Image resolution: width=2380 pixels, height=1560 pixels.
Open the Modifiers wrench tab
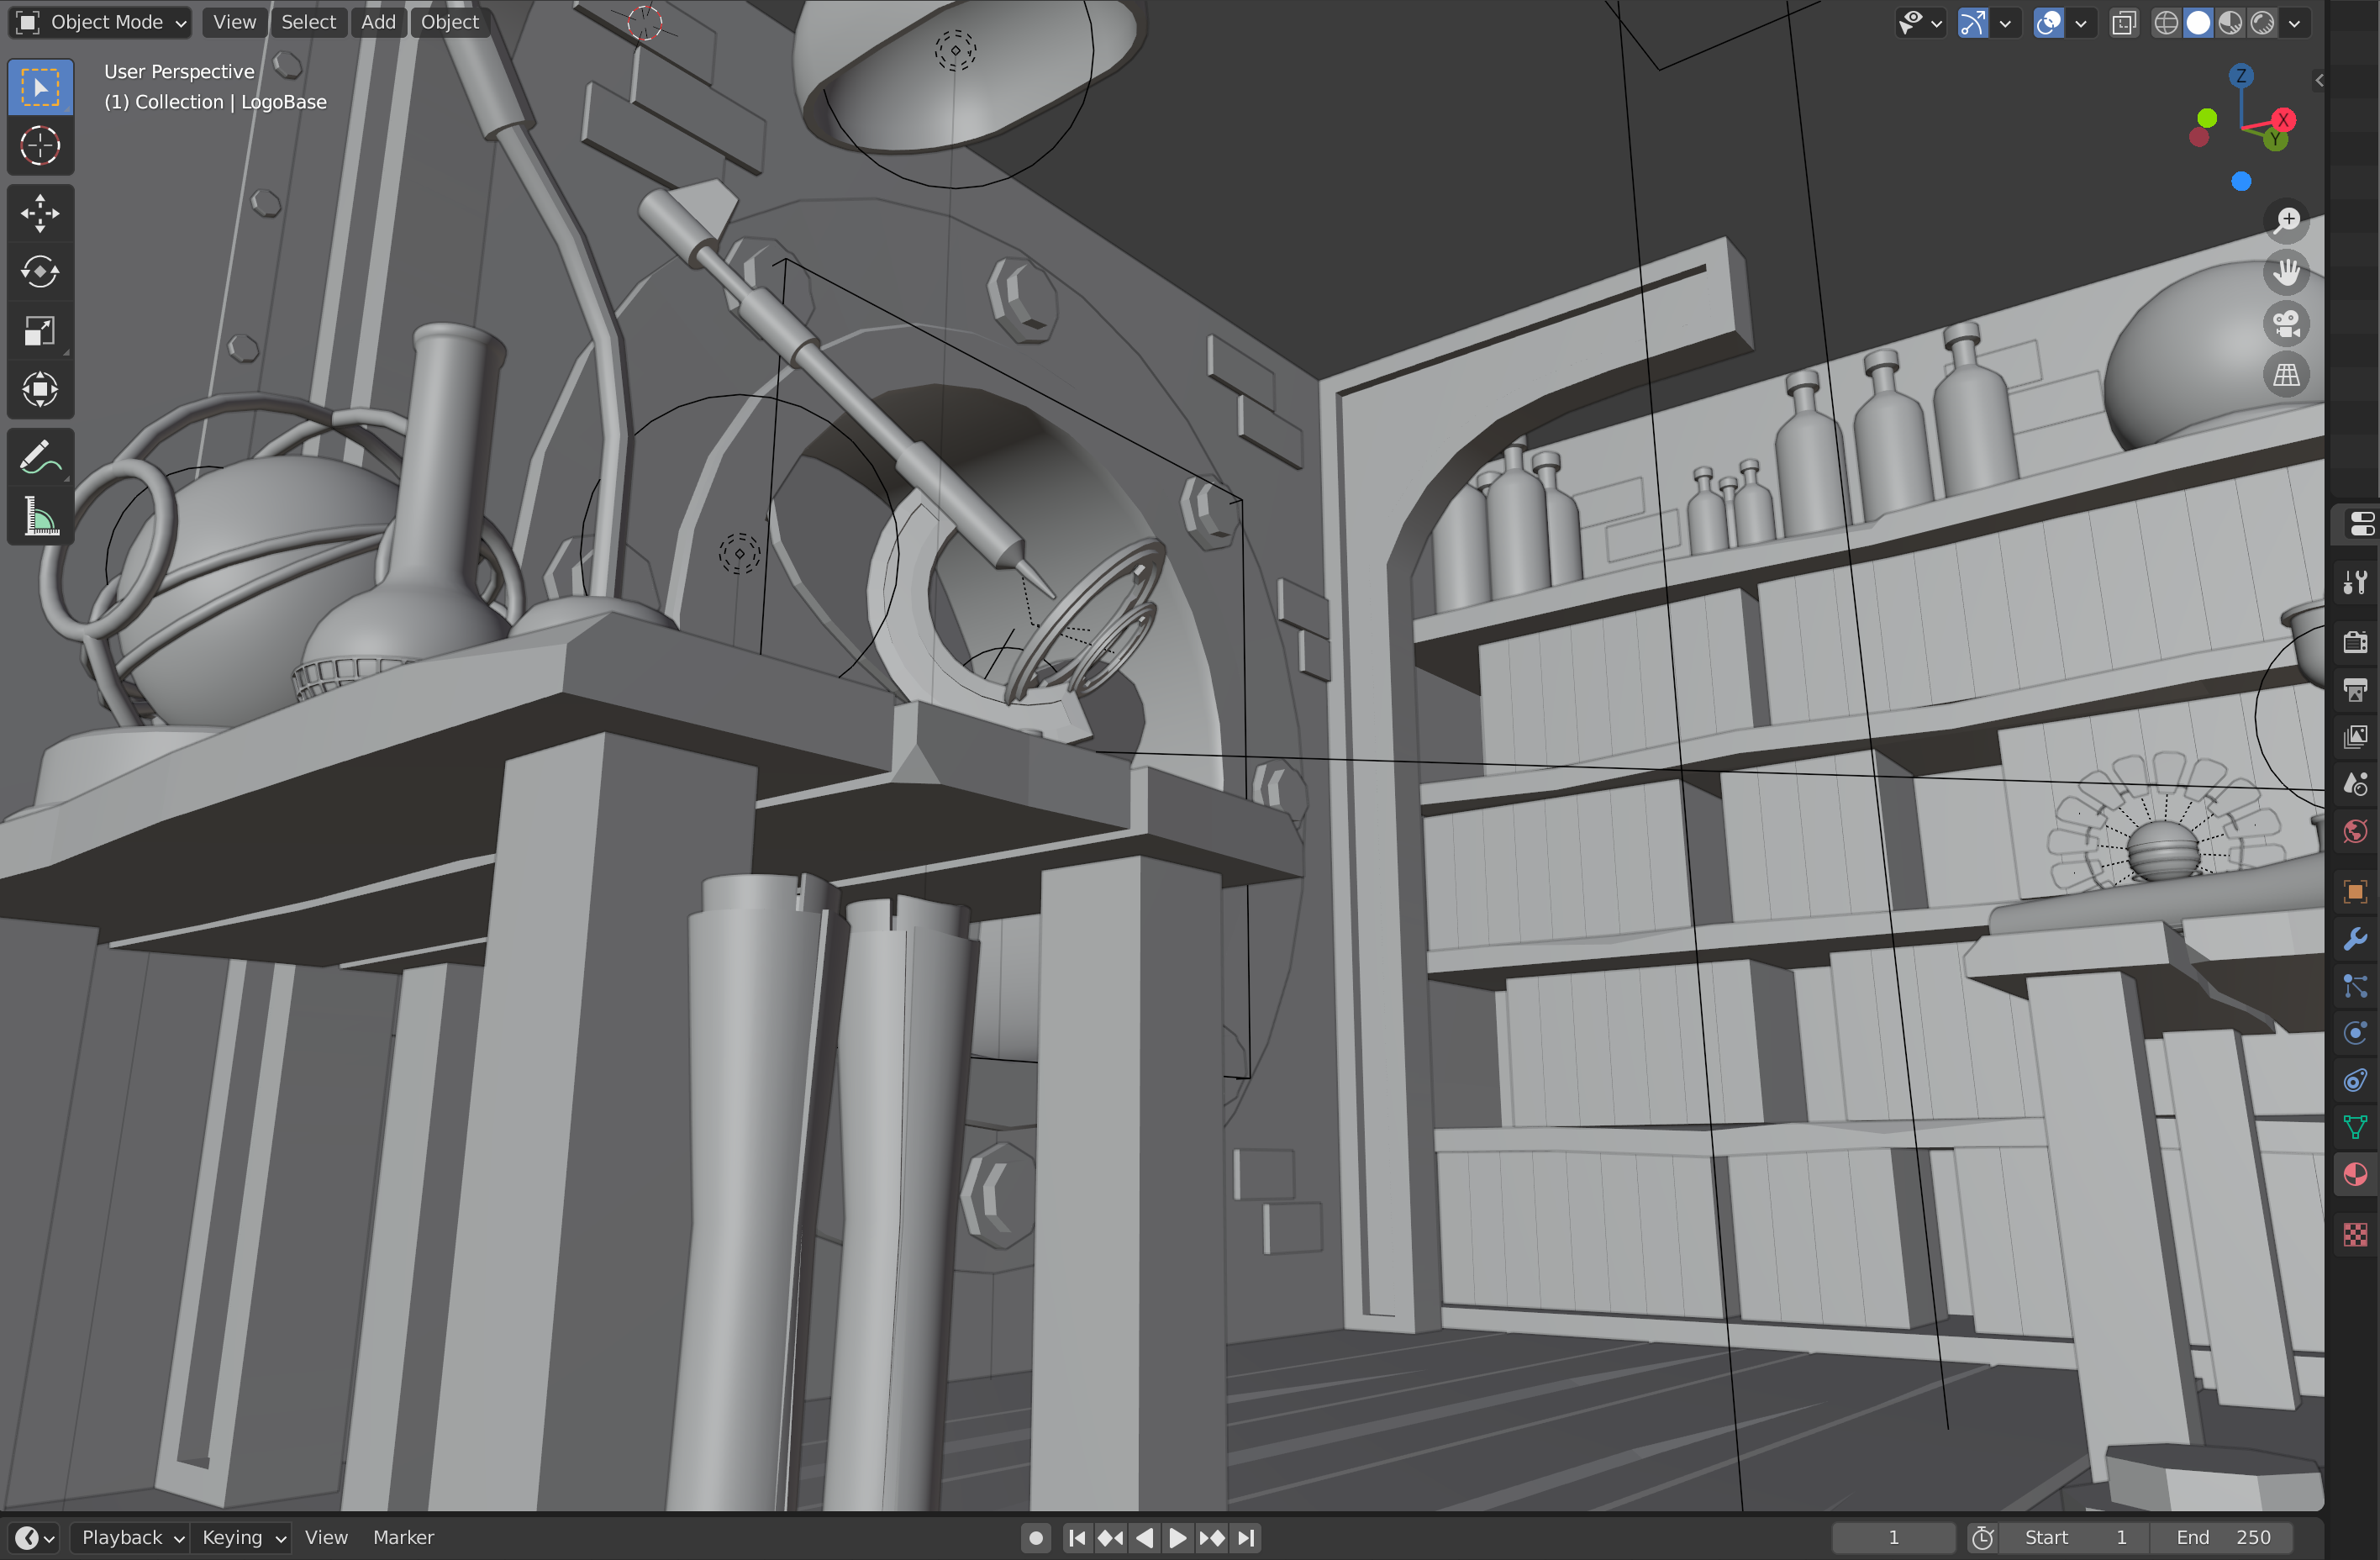tap(2355, 939)
